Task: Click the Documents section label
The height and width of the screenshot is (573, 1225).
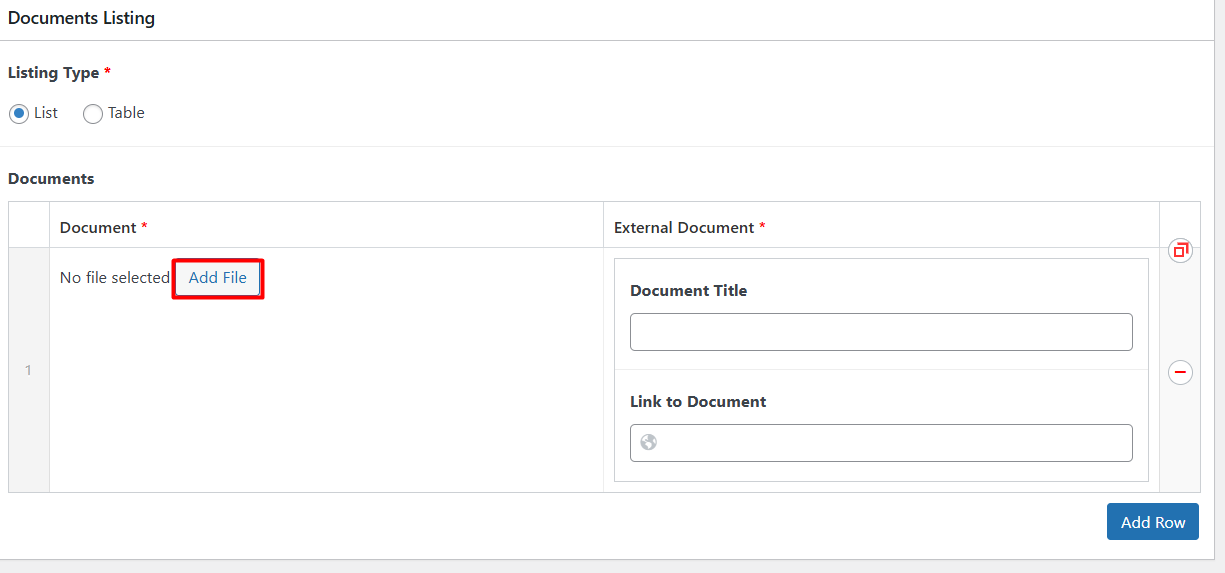Action: click(51, 179)
